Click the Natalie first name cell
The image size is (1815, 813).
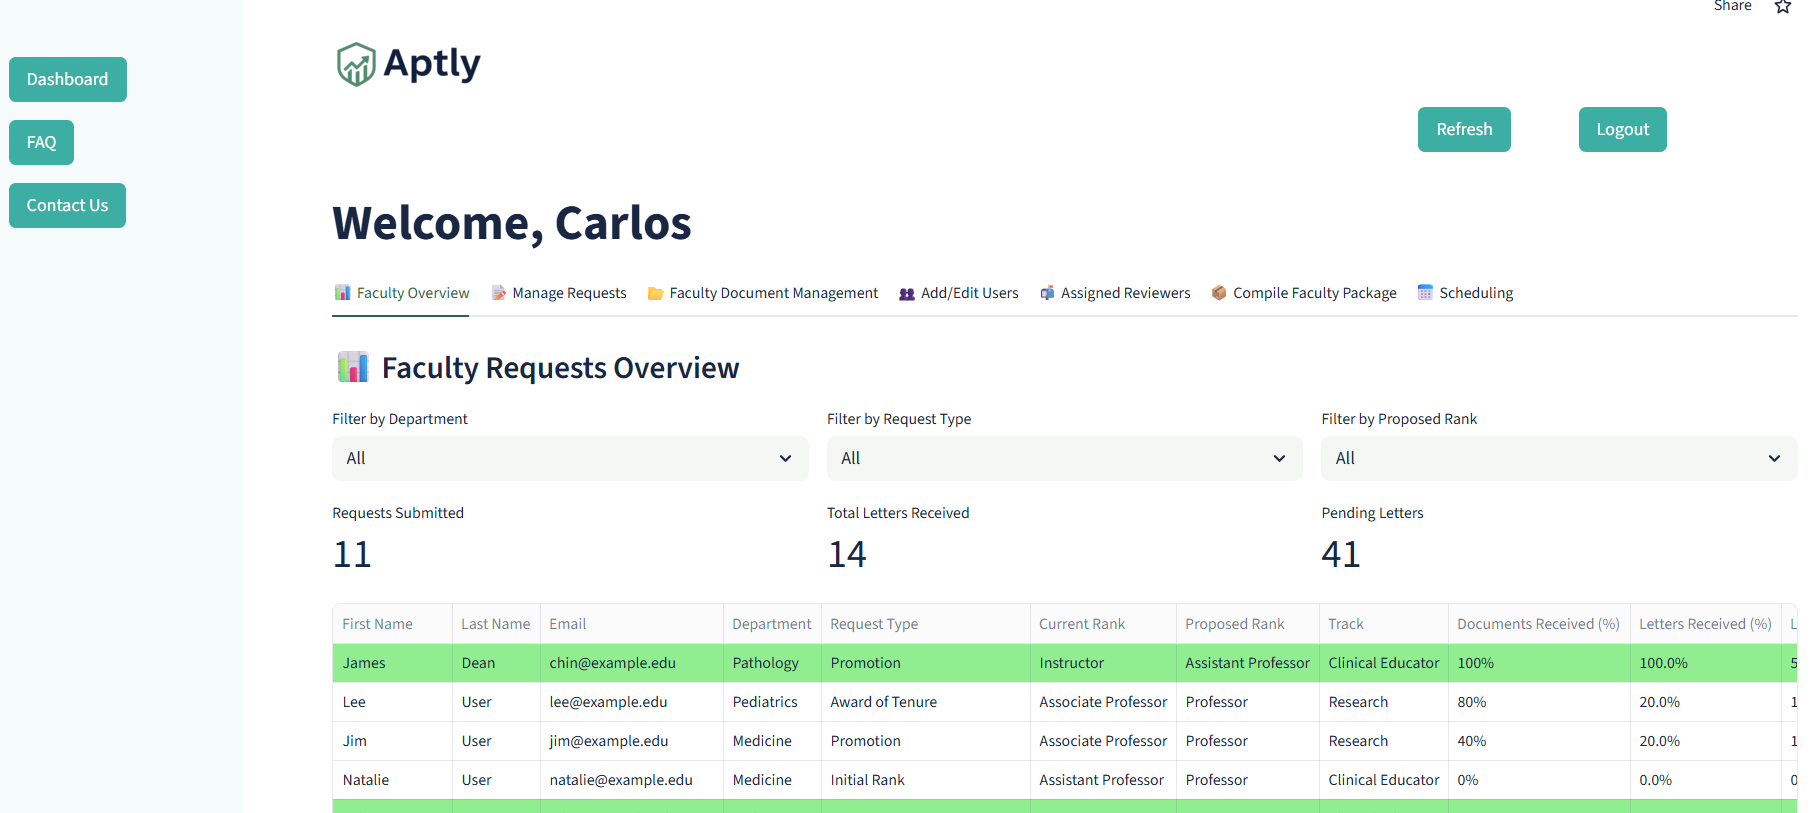[x=392, y=780]
